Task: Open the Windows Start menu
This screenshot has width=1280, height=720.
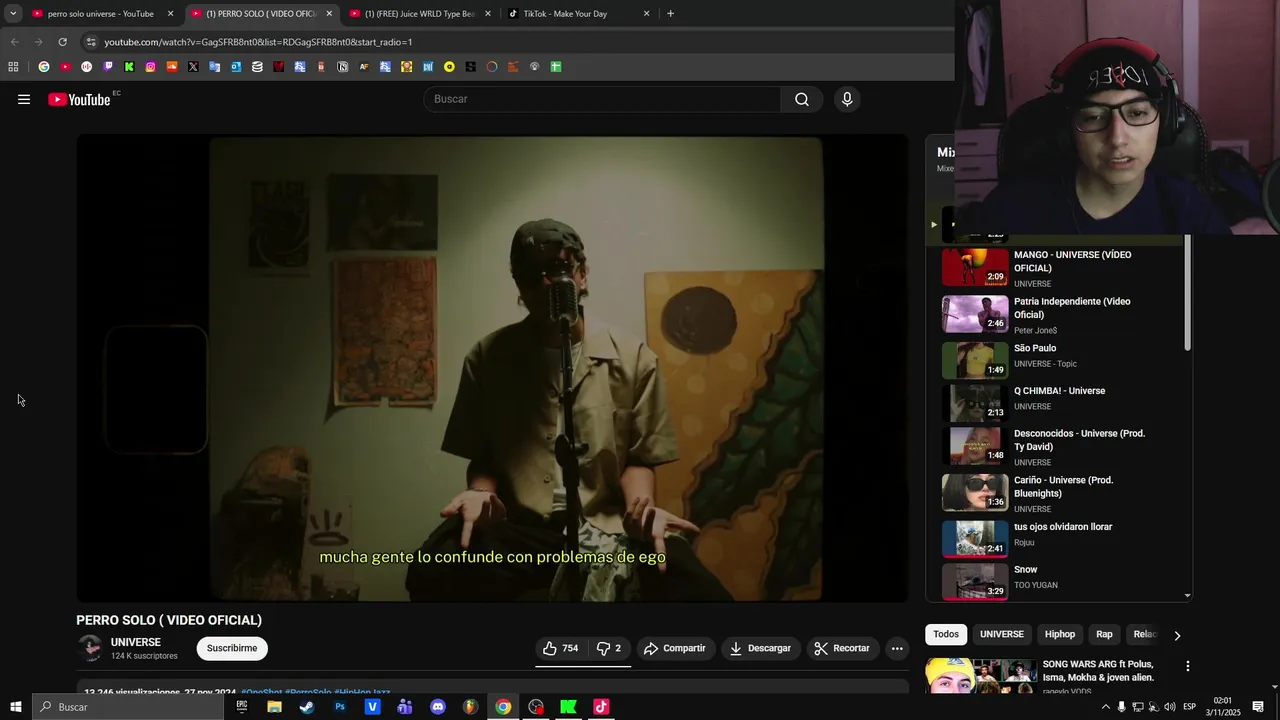Action: [x=15, y=707]
